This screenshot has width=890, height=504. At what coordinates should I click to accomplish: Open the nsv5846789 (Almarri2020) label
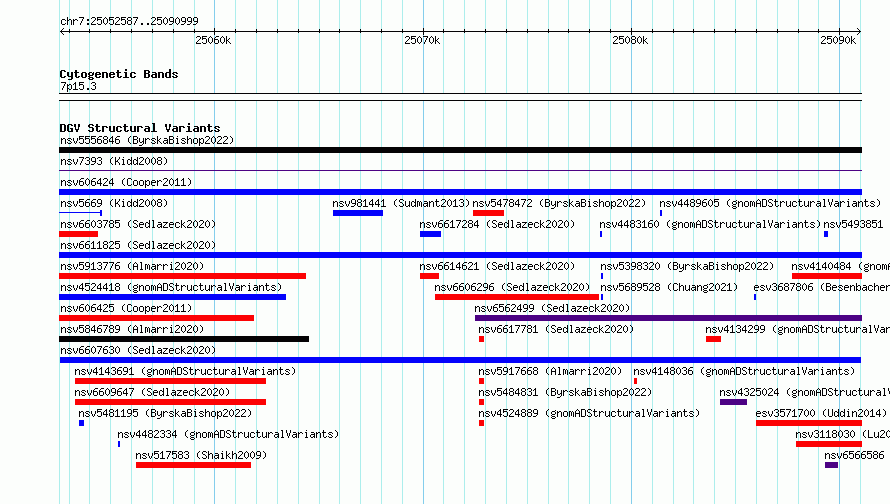point(132,329)
